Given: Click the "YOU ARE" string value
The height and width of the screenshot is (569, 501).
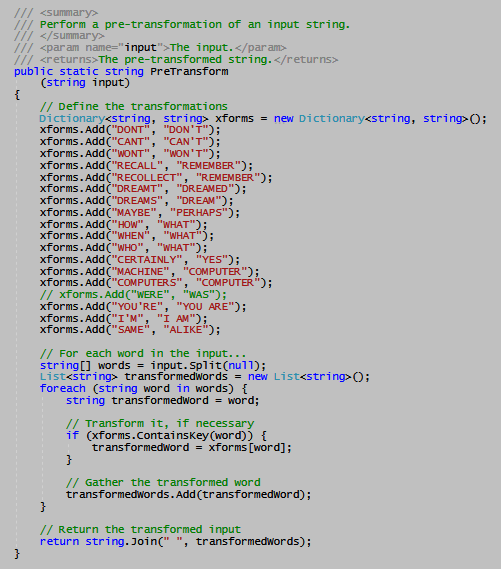Looking at the screenshot, I should [x=205, y=307].
